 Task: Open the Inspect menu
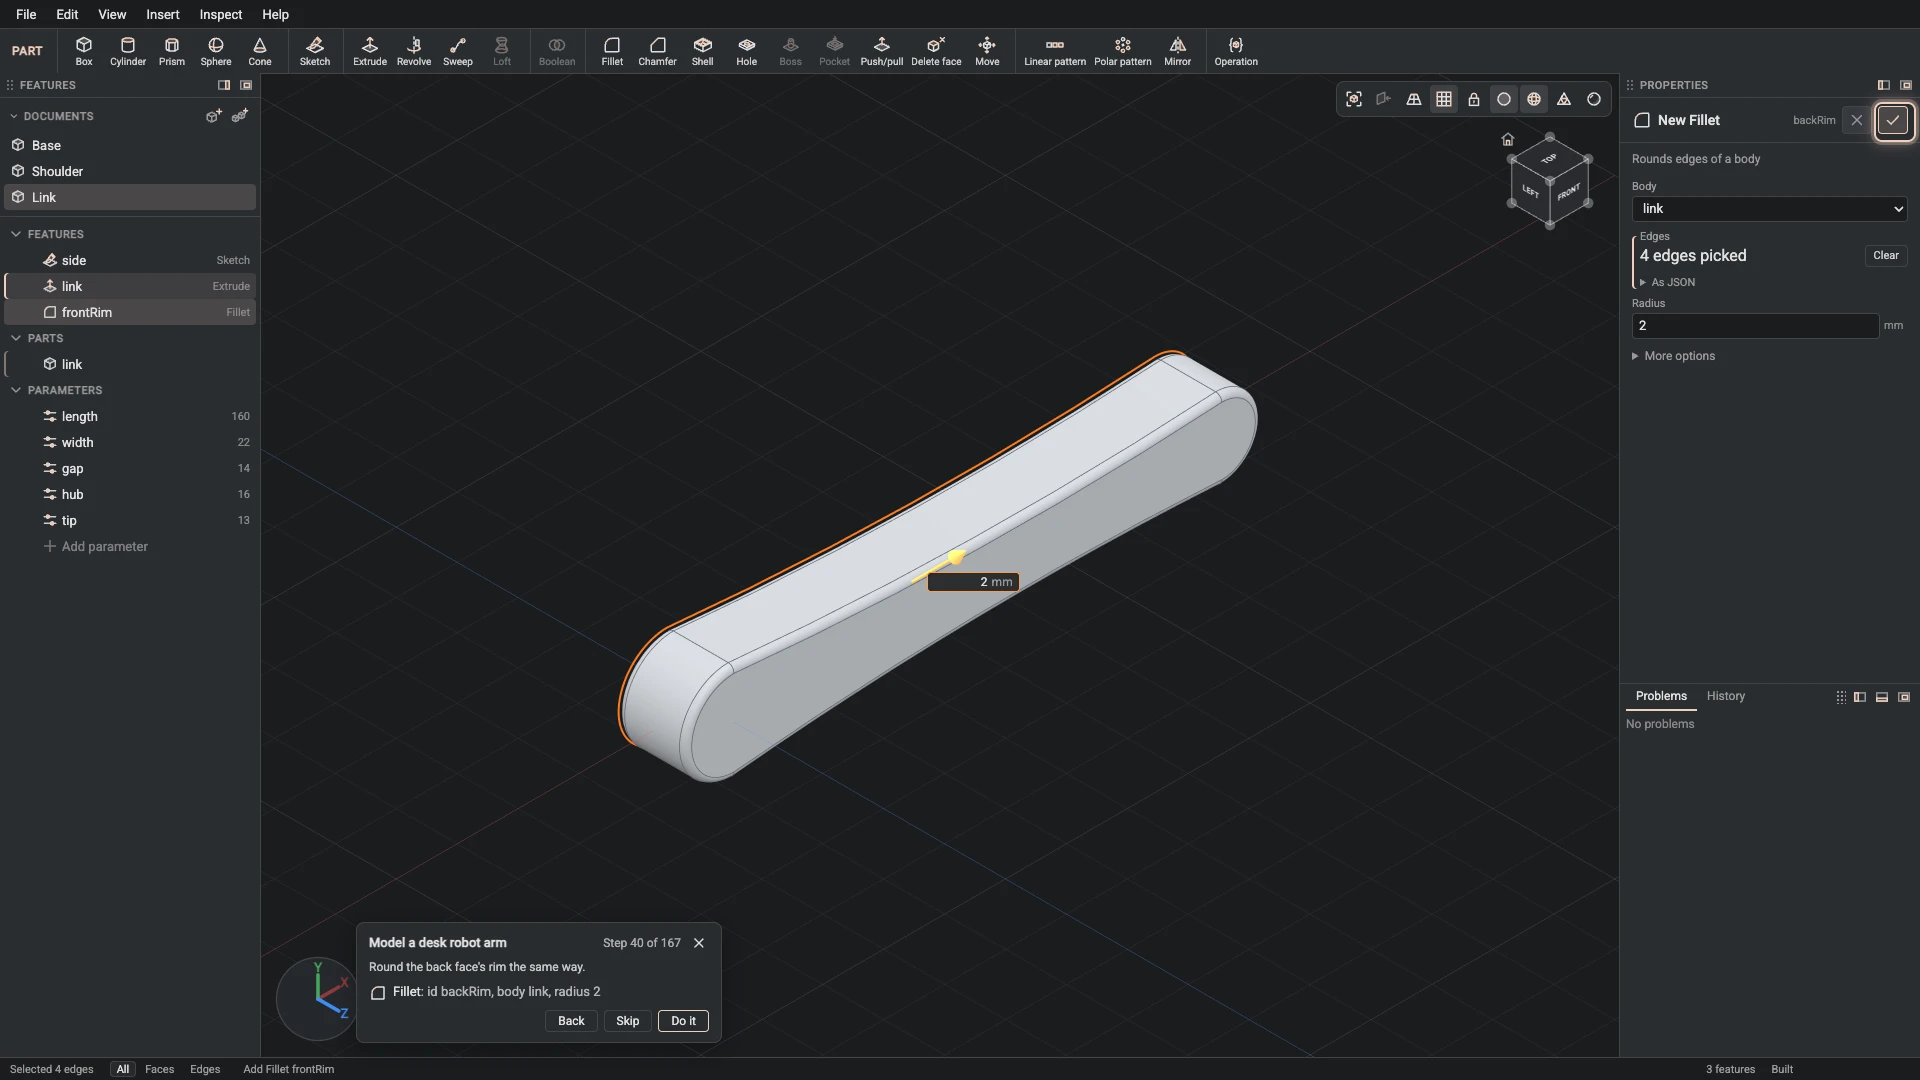coord(221,14)
